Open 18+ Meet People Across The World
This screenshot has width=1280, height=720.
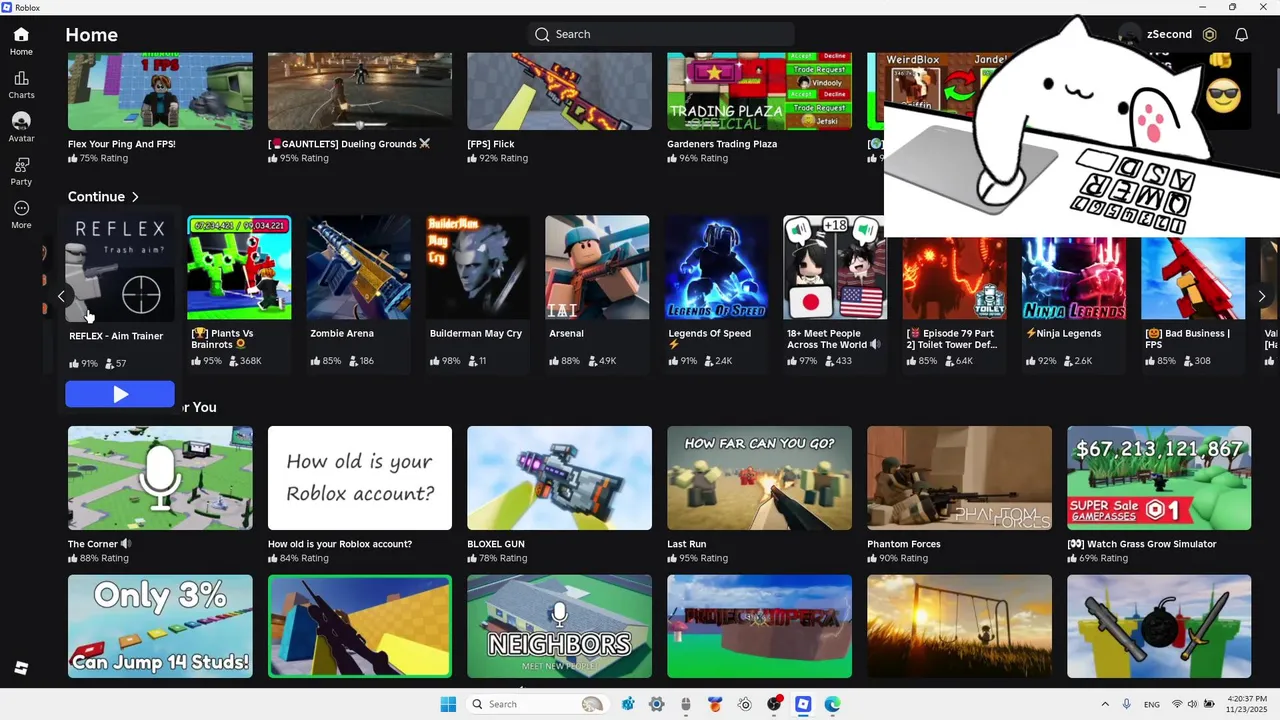(835, 268)
